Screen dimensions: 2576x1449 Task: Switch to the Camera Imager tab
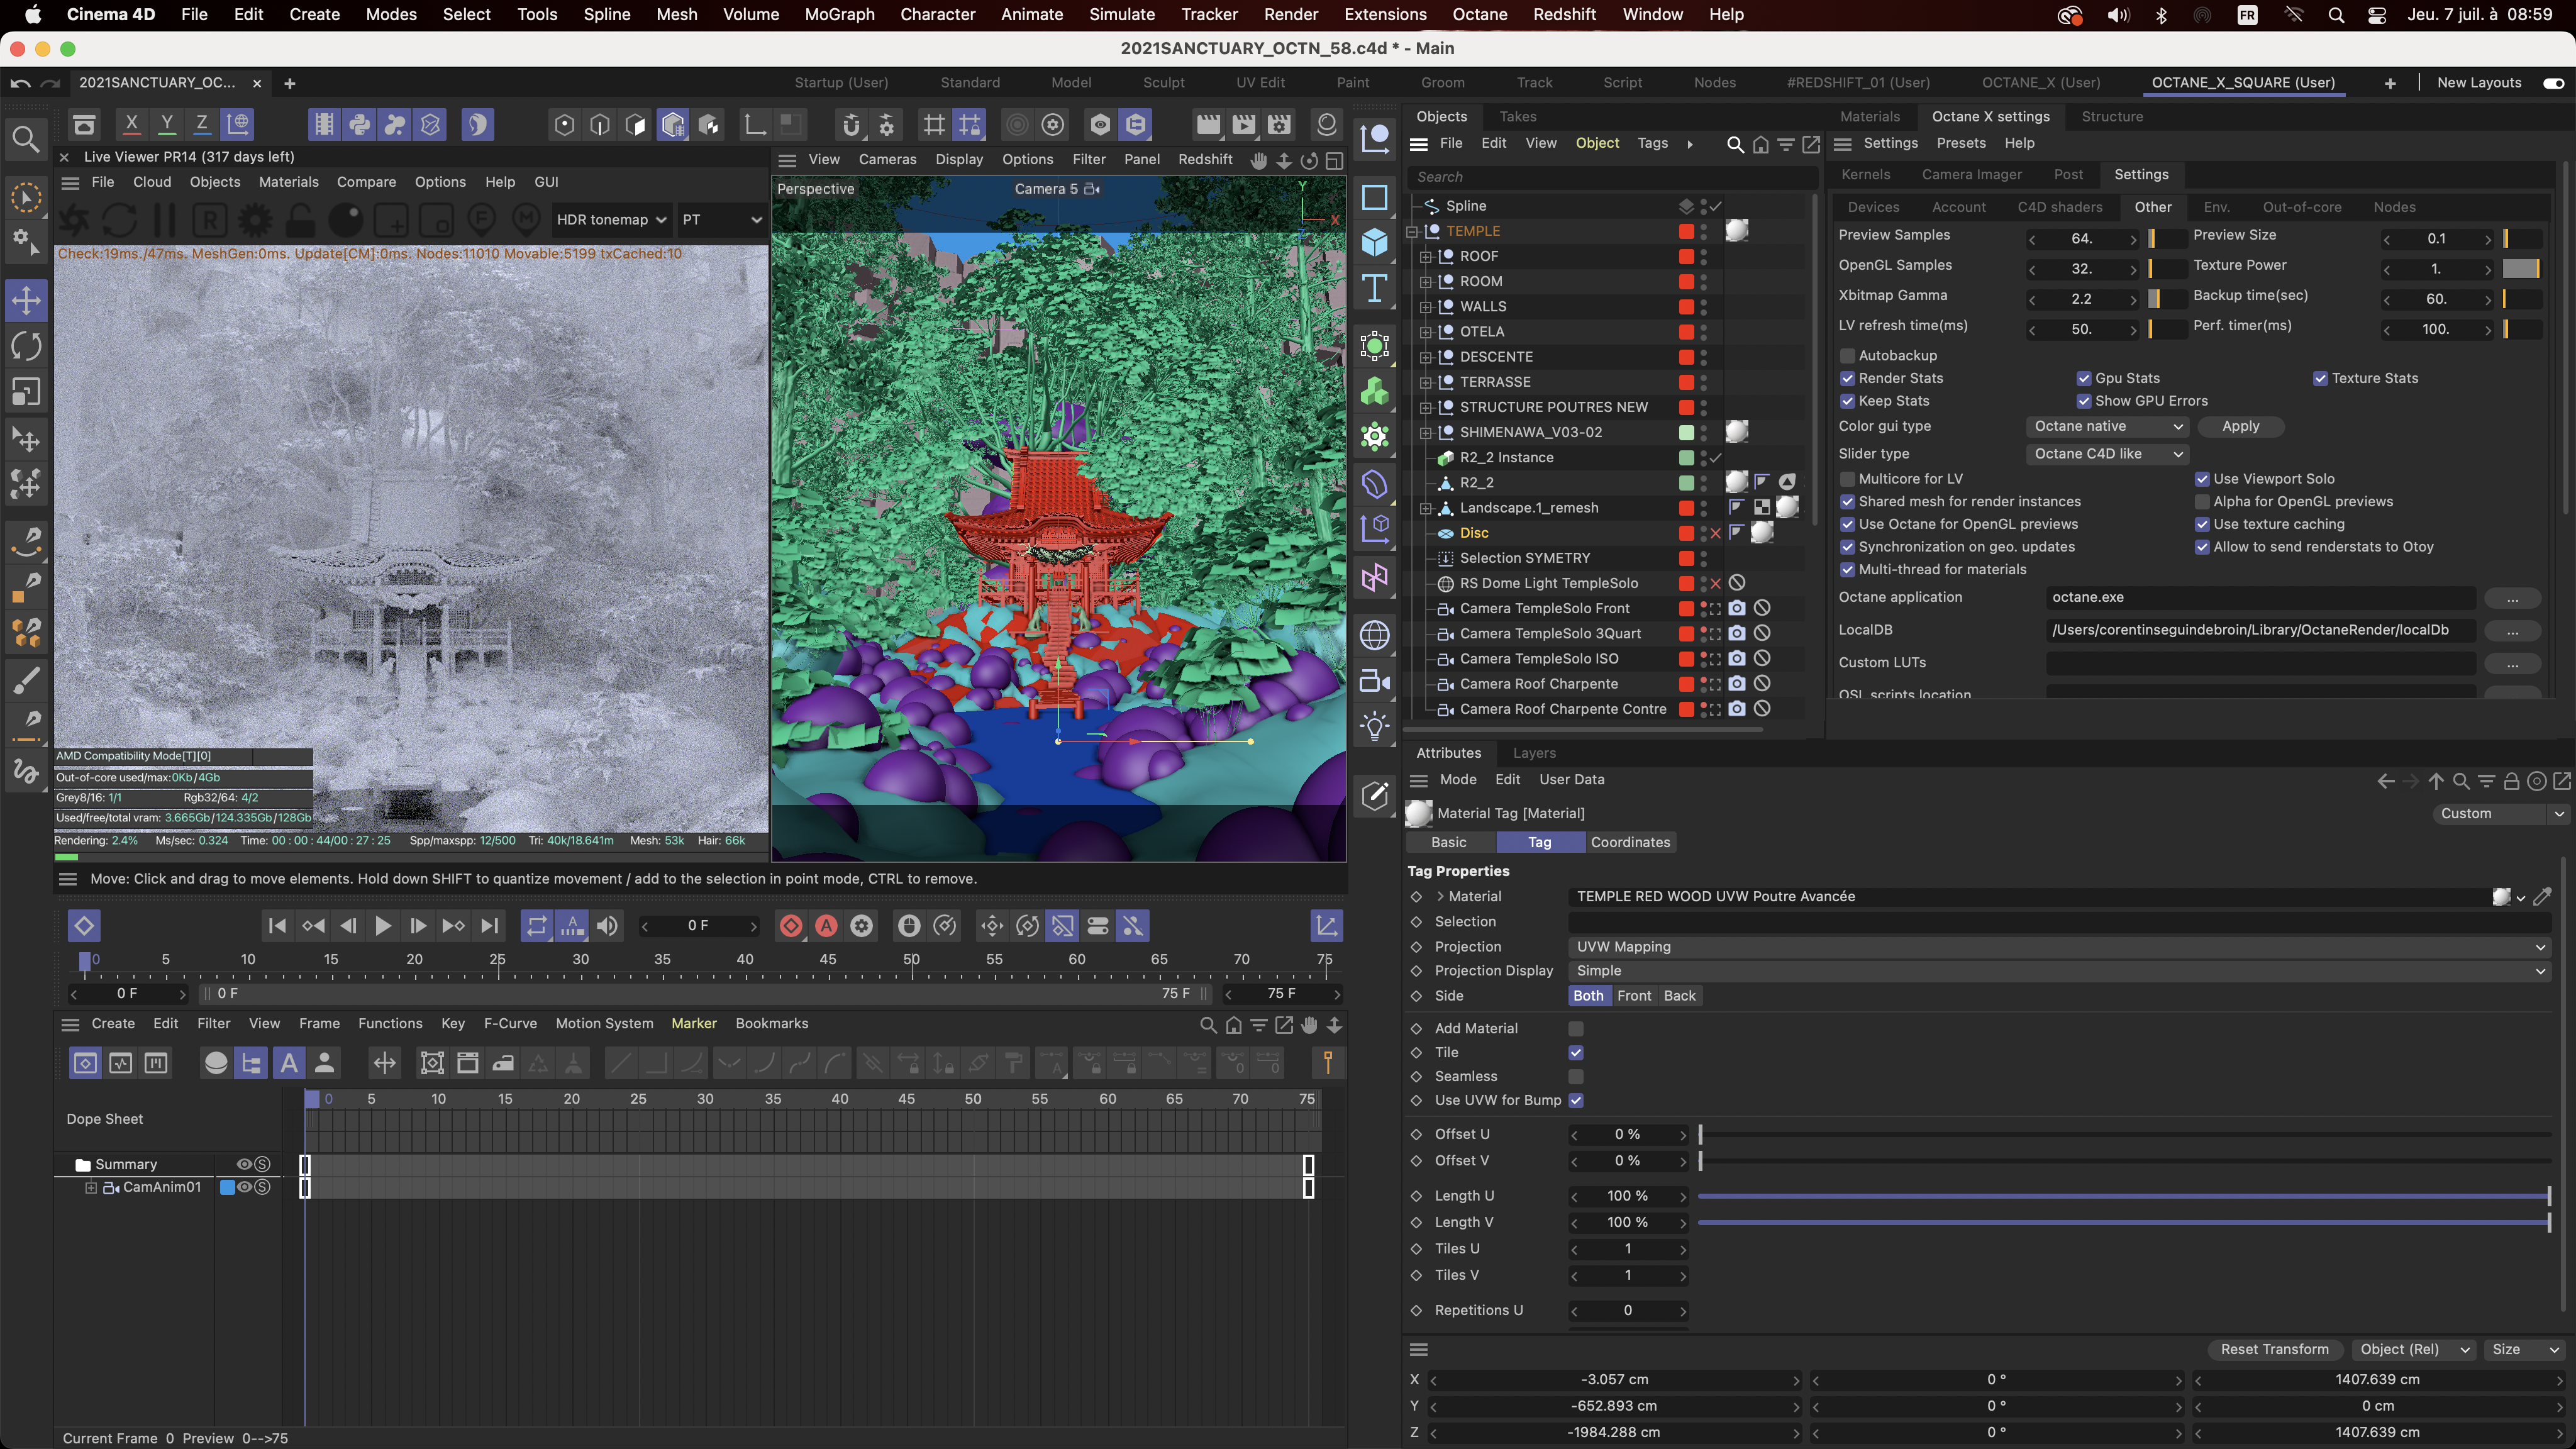tap(1971, 174)
